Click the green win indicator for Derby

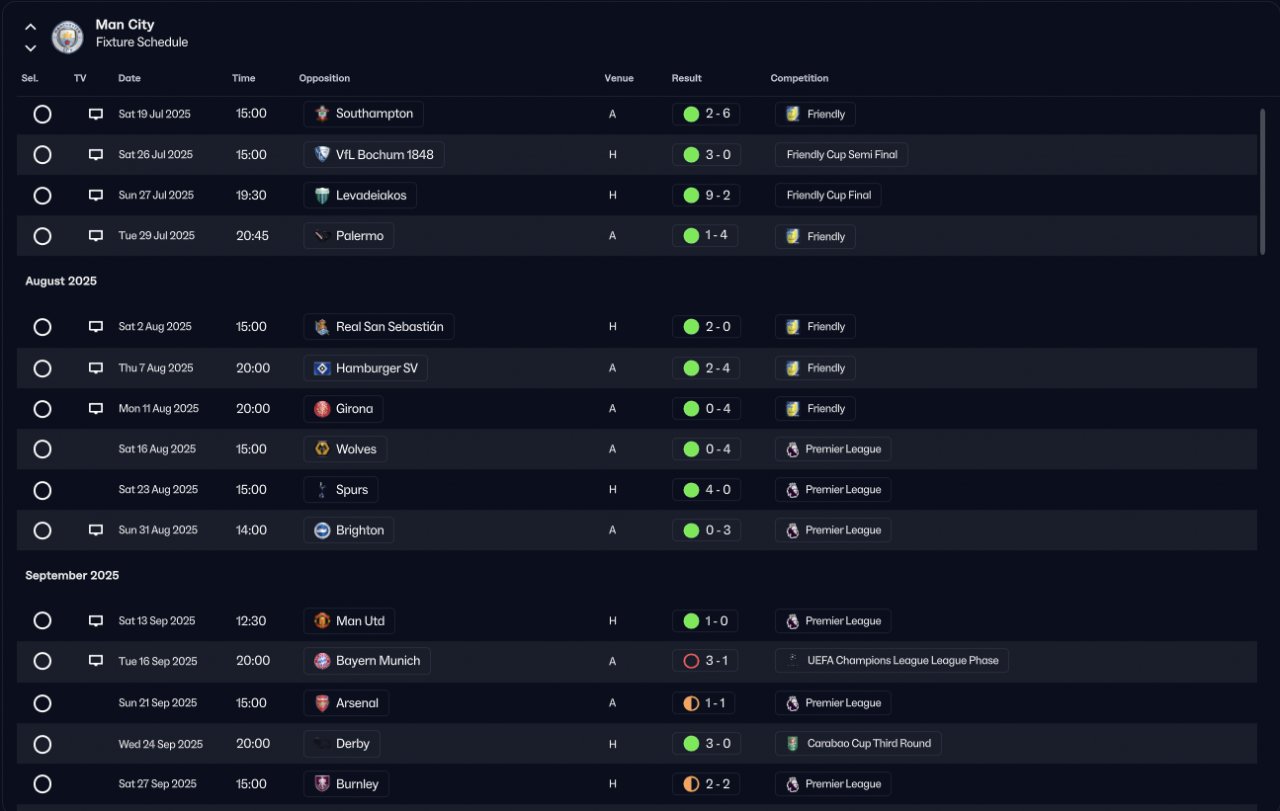click(x=691, y=744)
